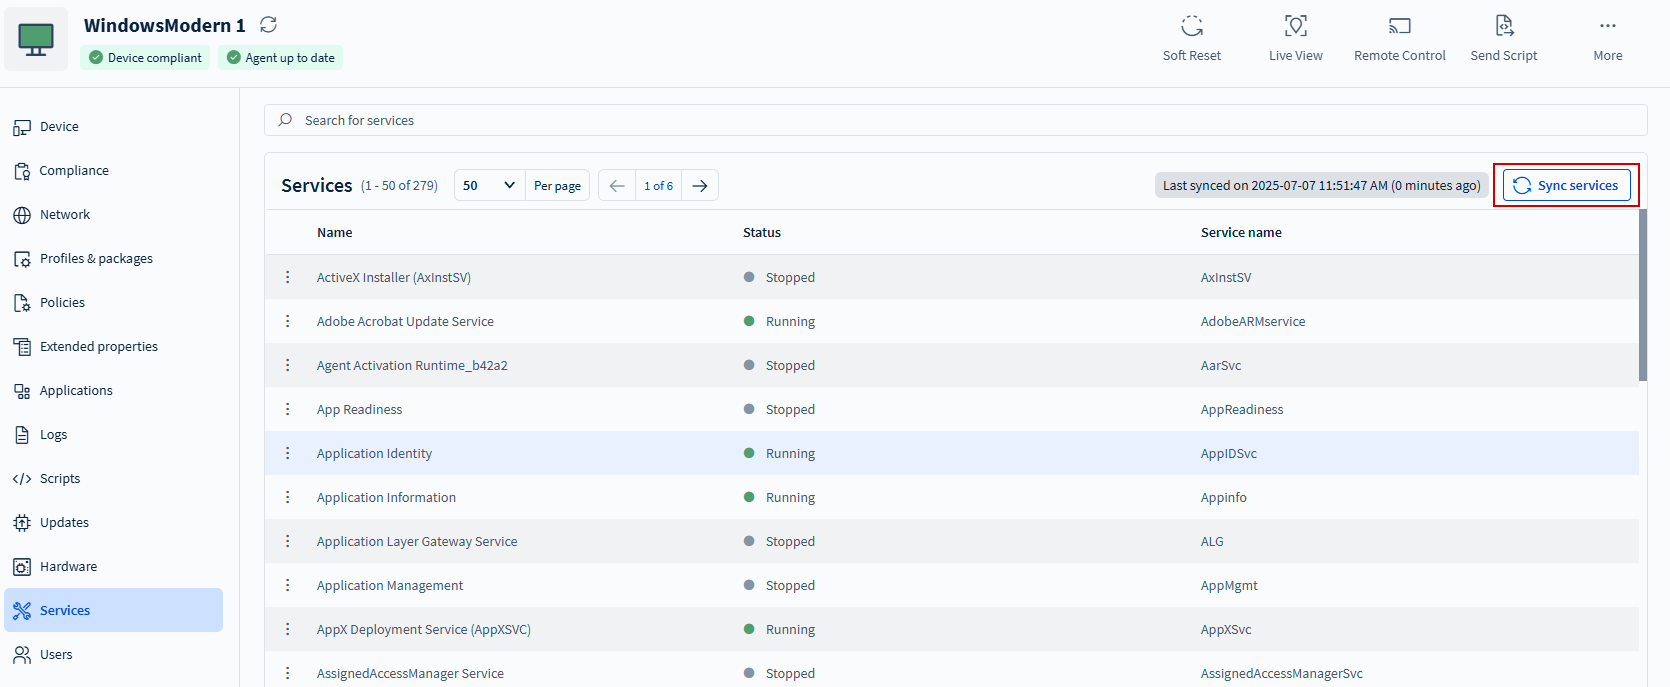This screenshot has height=687, width=1670.
Task: Navigate to Scripts in sidebar
Action: click(60, 479)
